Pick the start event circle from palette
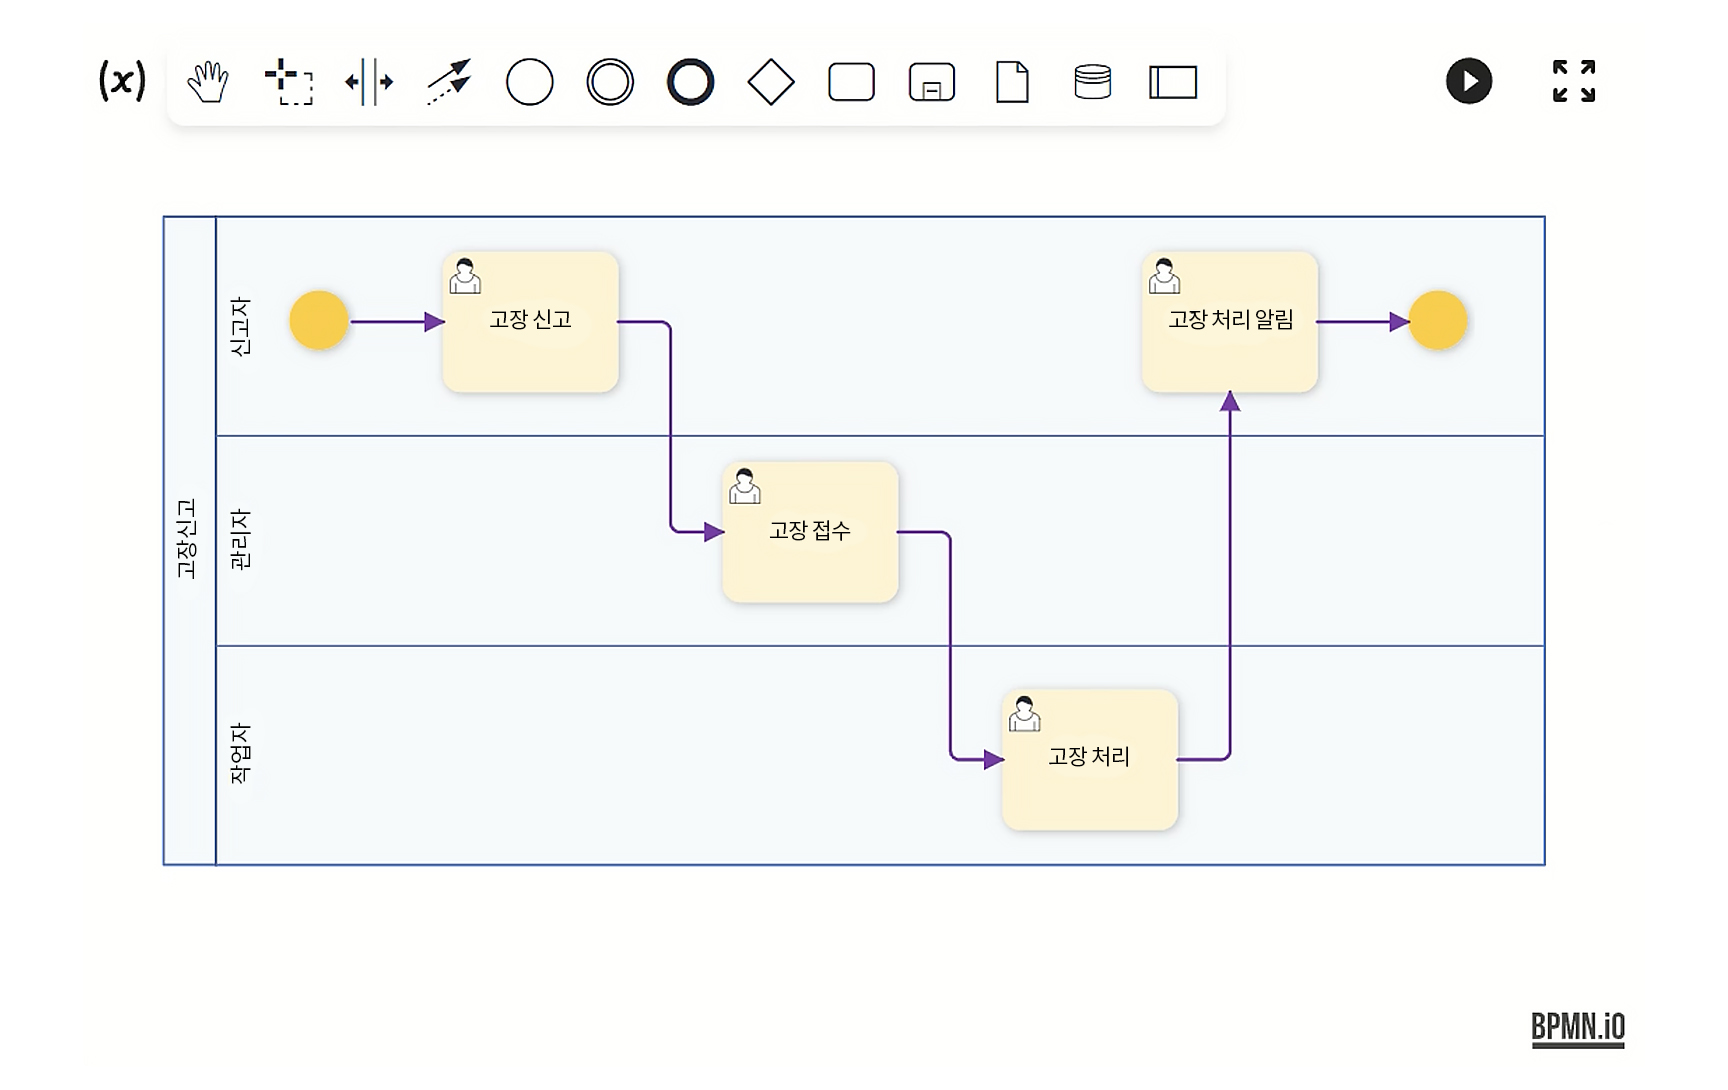The height and width of the screenshot is (1090, 1728). 530,82
